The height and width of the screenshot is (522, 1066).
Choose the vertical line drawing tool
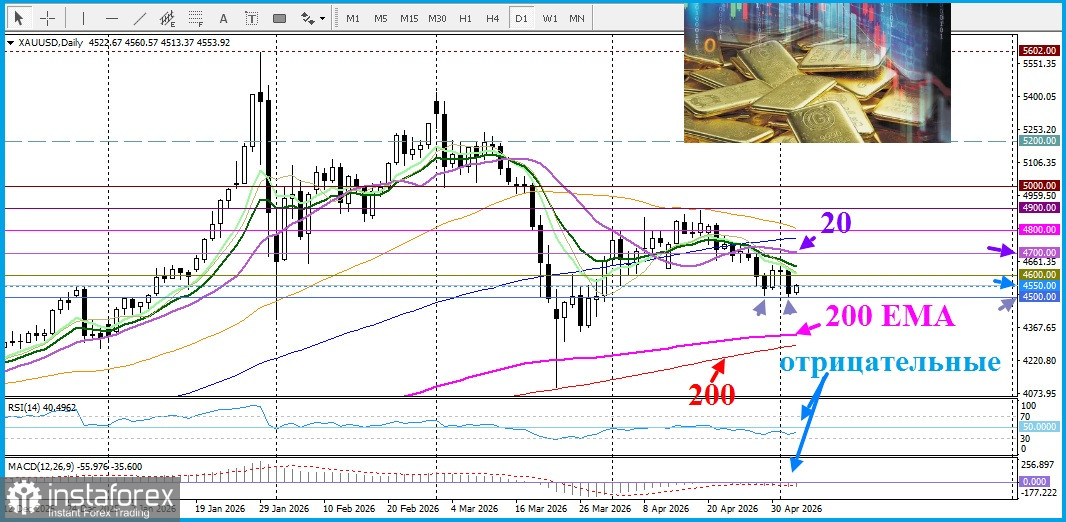84,18
